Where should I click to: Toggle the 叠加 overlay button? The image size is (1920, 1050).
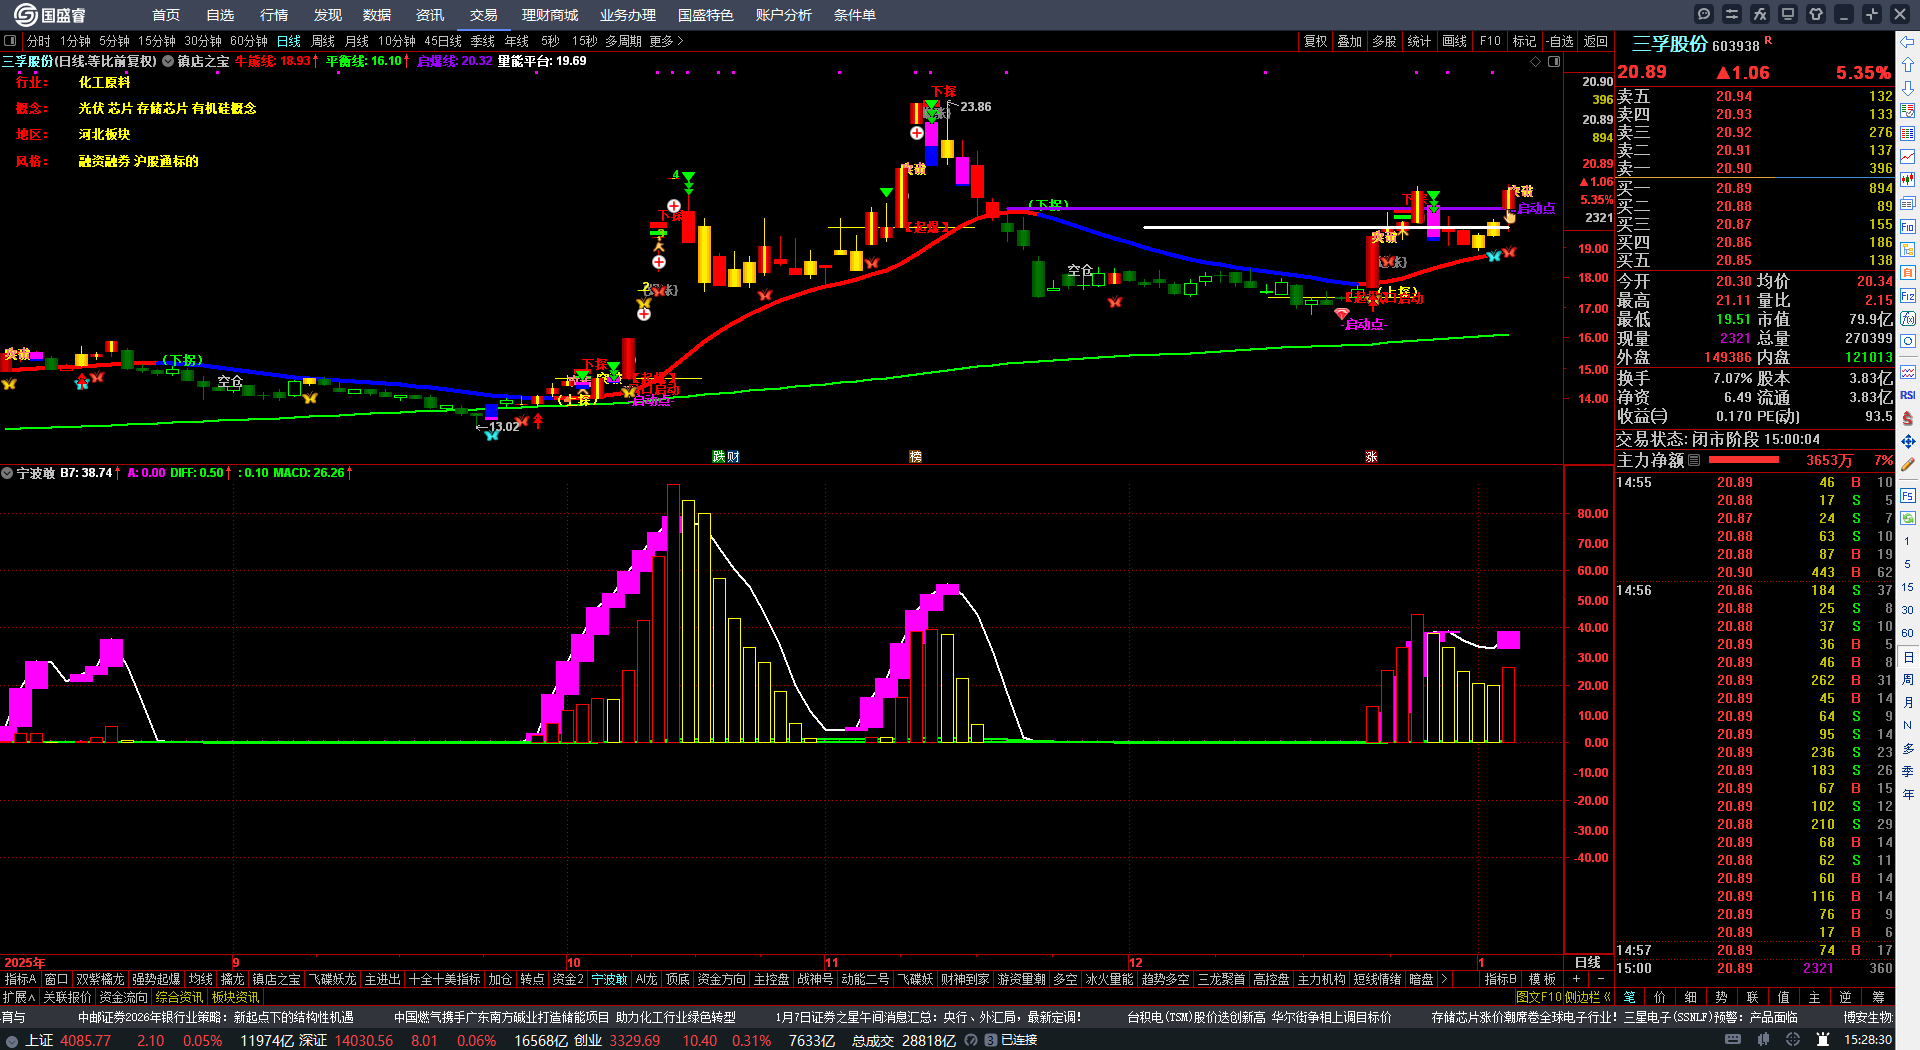(1350, 41)
